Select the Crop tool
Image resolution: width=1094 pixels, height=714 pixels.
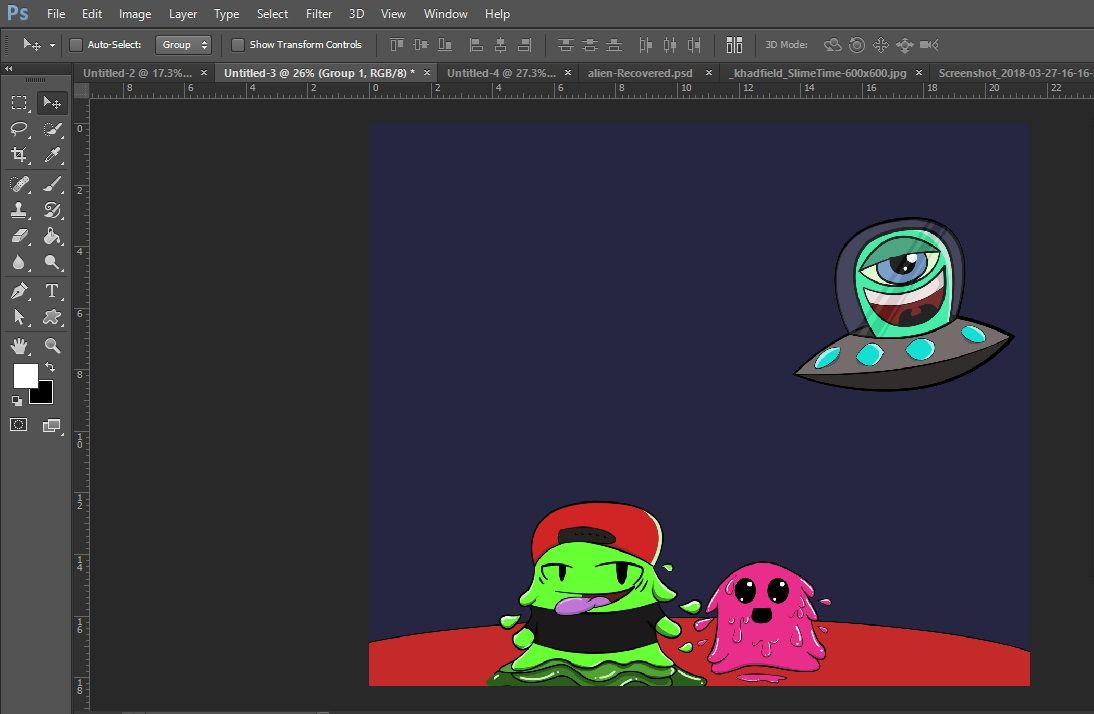pyautogui.click(x=19, y=154)
